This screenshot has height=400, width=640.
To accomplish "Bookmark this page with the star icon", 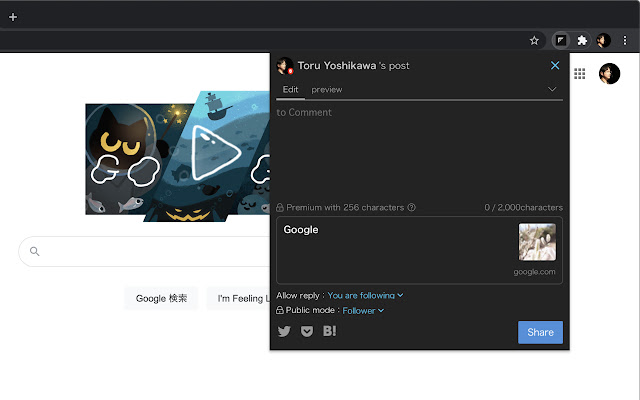I will (x=534, y=41).
